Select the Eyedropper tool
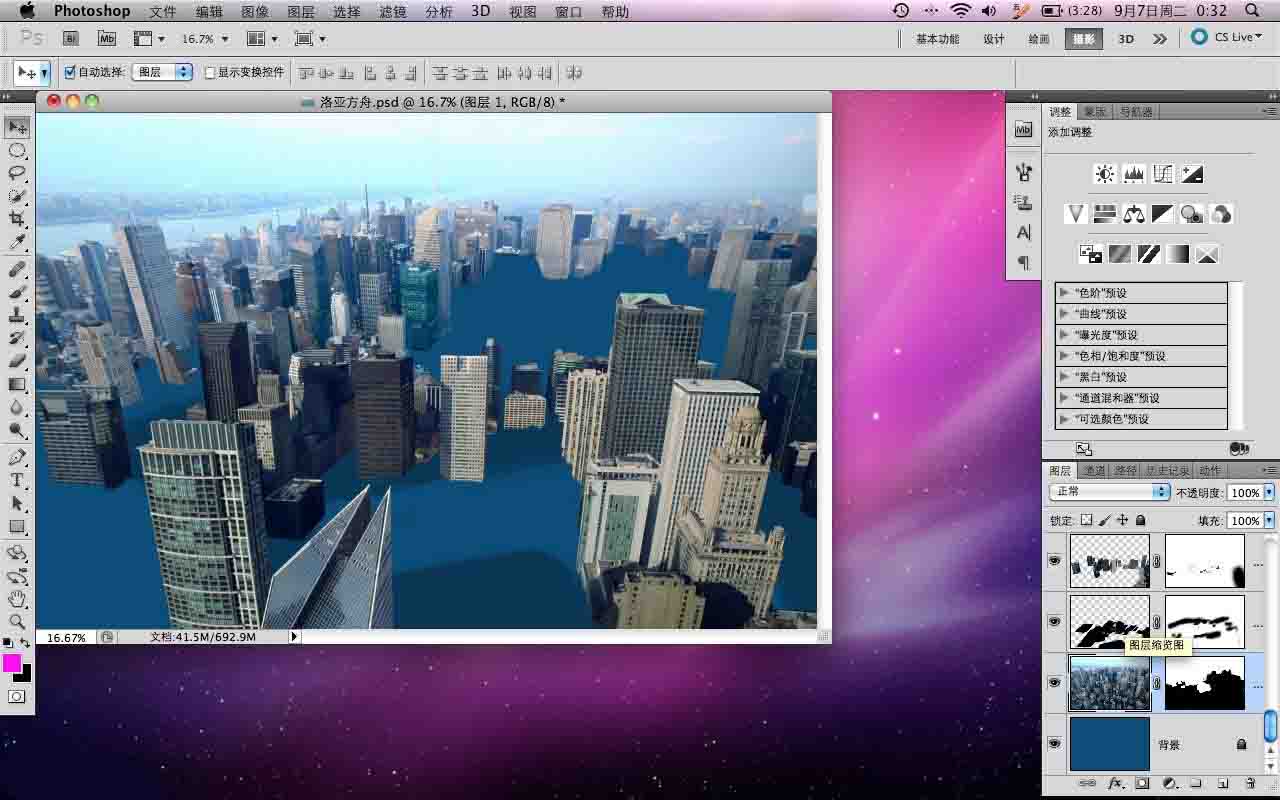The height and width of the screenshot is (800, 1280). pyautogui.click(x=17, y=243)
